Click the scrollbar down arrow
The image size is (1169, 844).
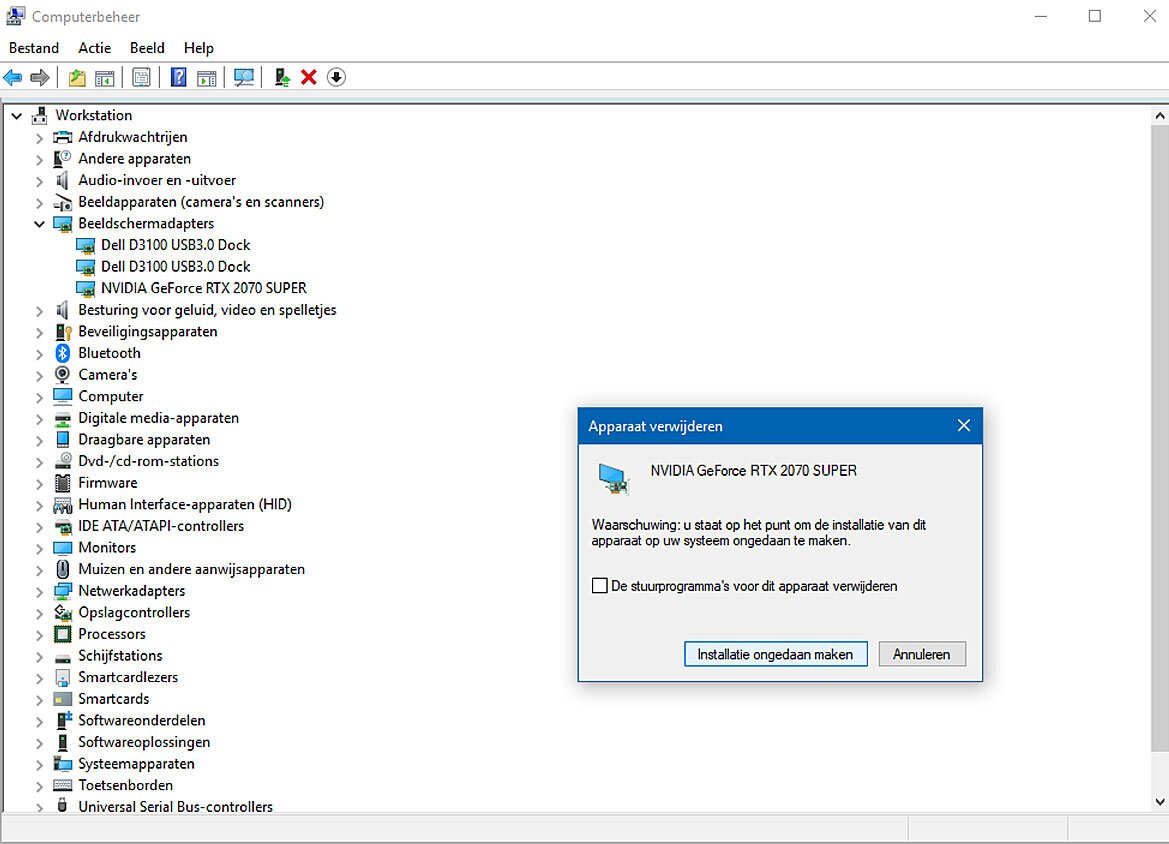pyautogui.click(x=1159, y=802)
